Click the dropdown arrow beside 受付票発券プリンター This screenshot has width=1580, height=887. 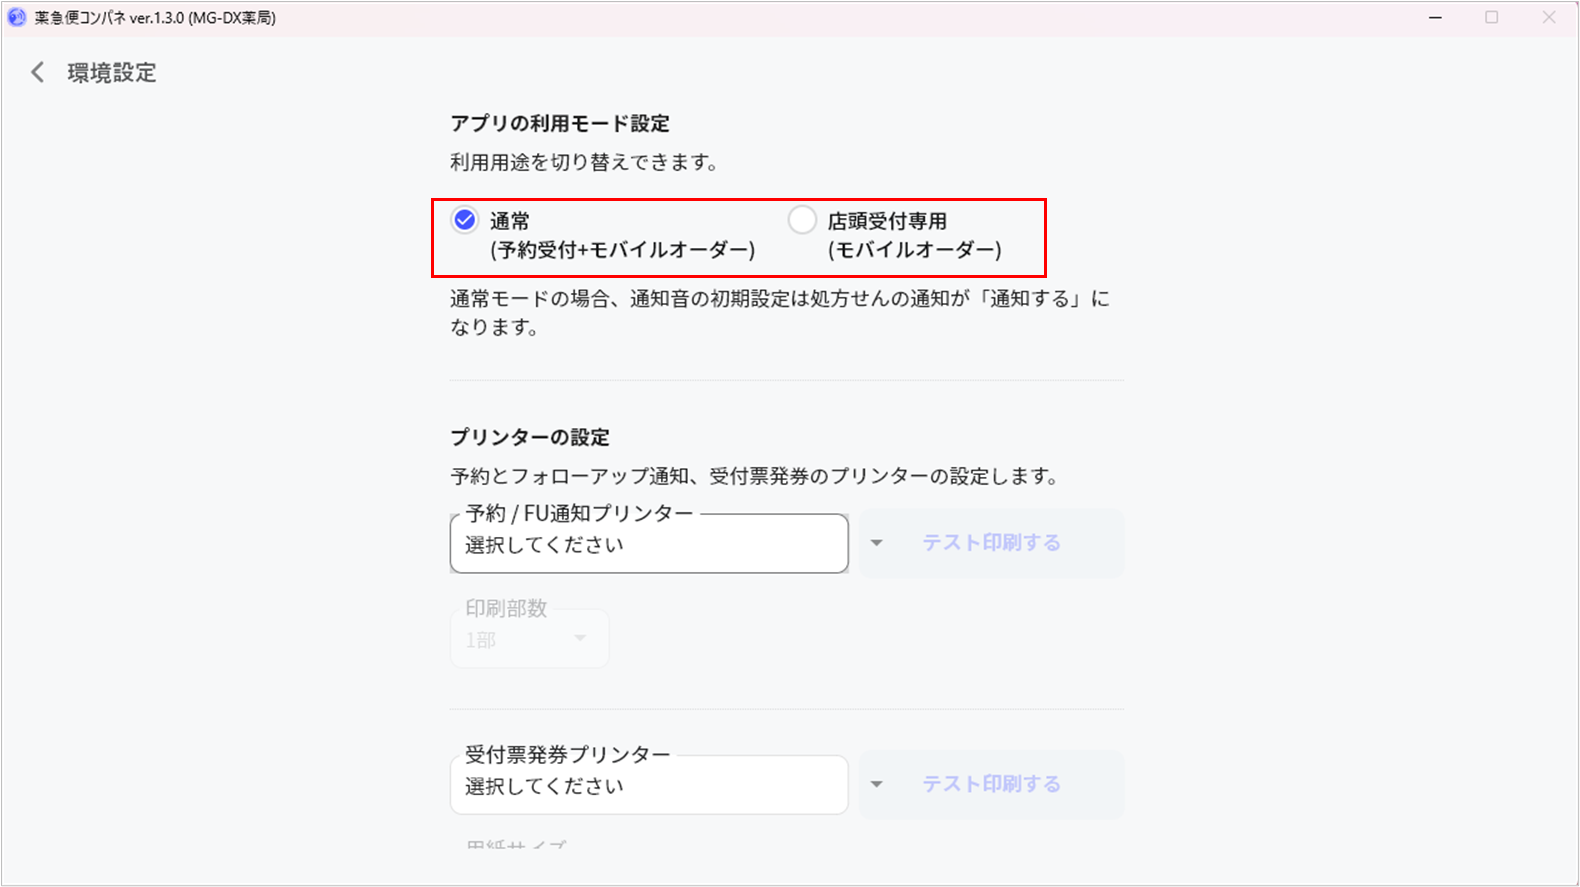pyautogui.click(x=877, y=784)
